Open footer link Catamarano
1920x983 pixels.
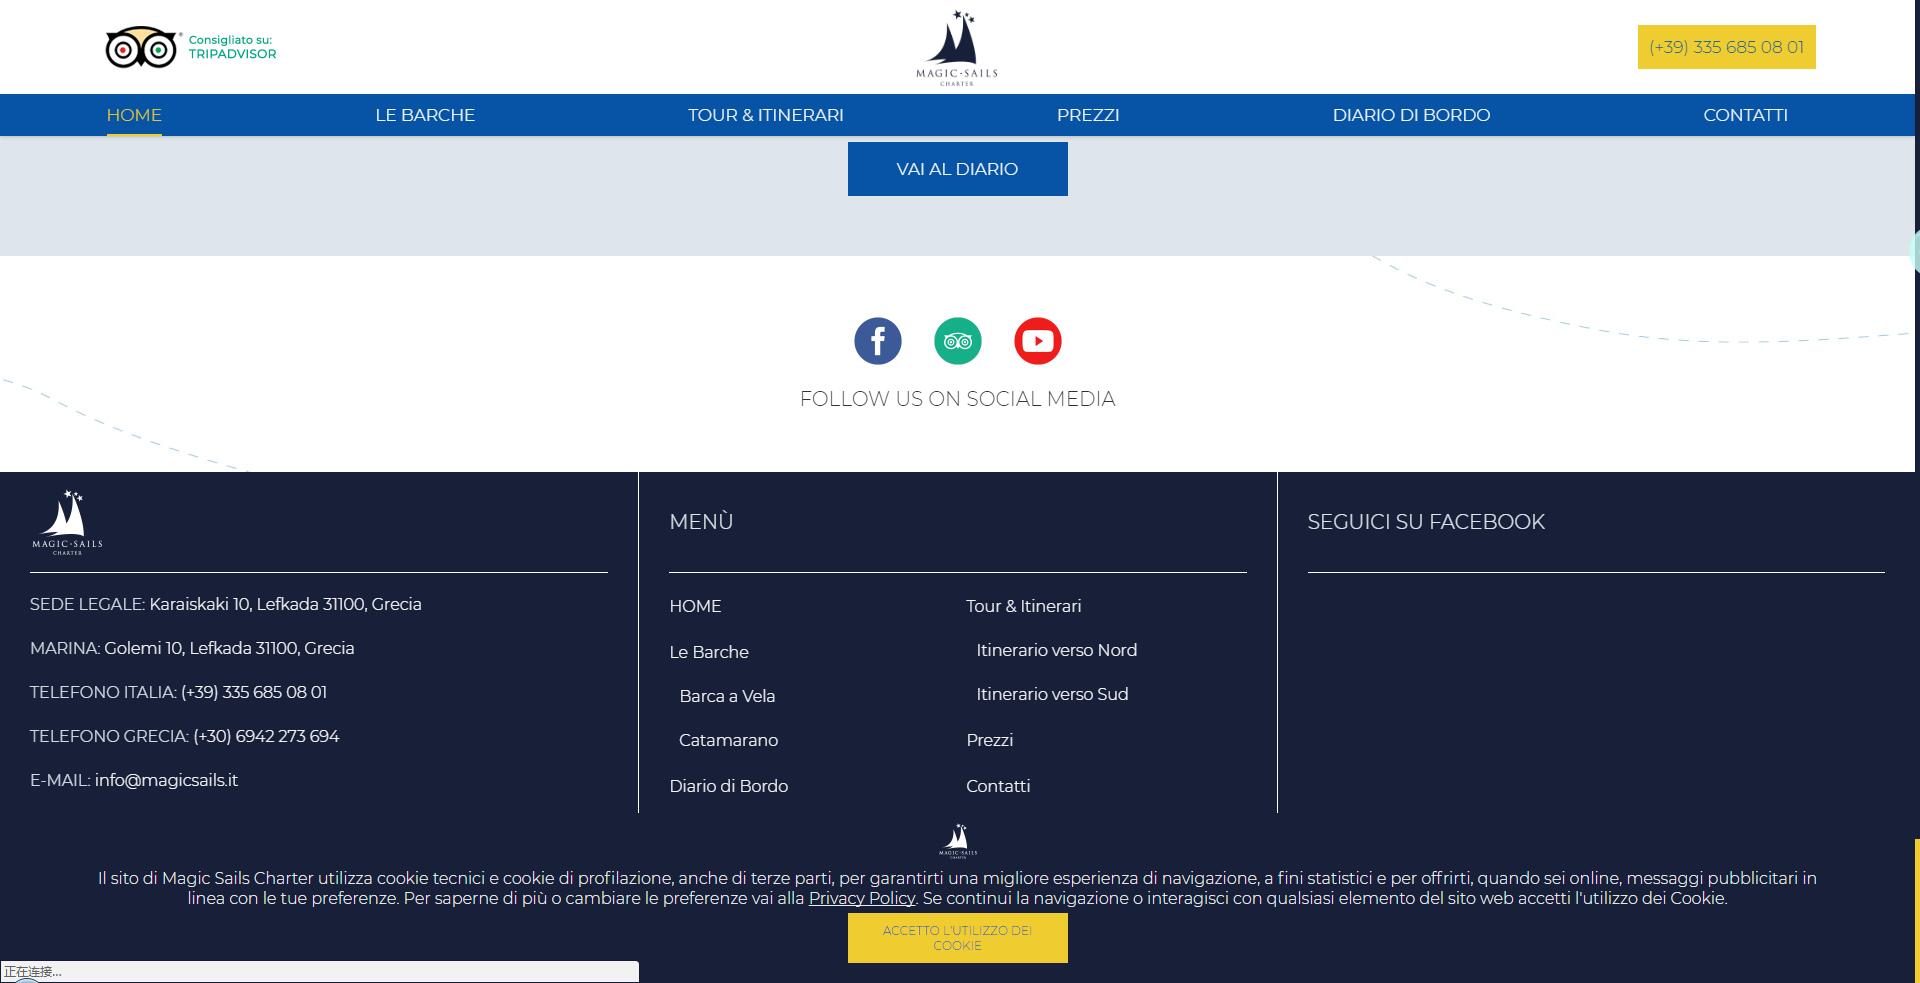point(728,740)
